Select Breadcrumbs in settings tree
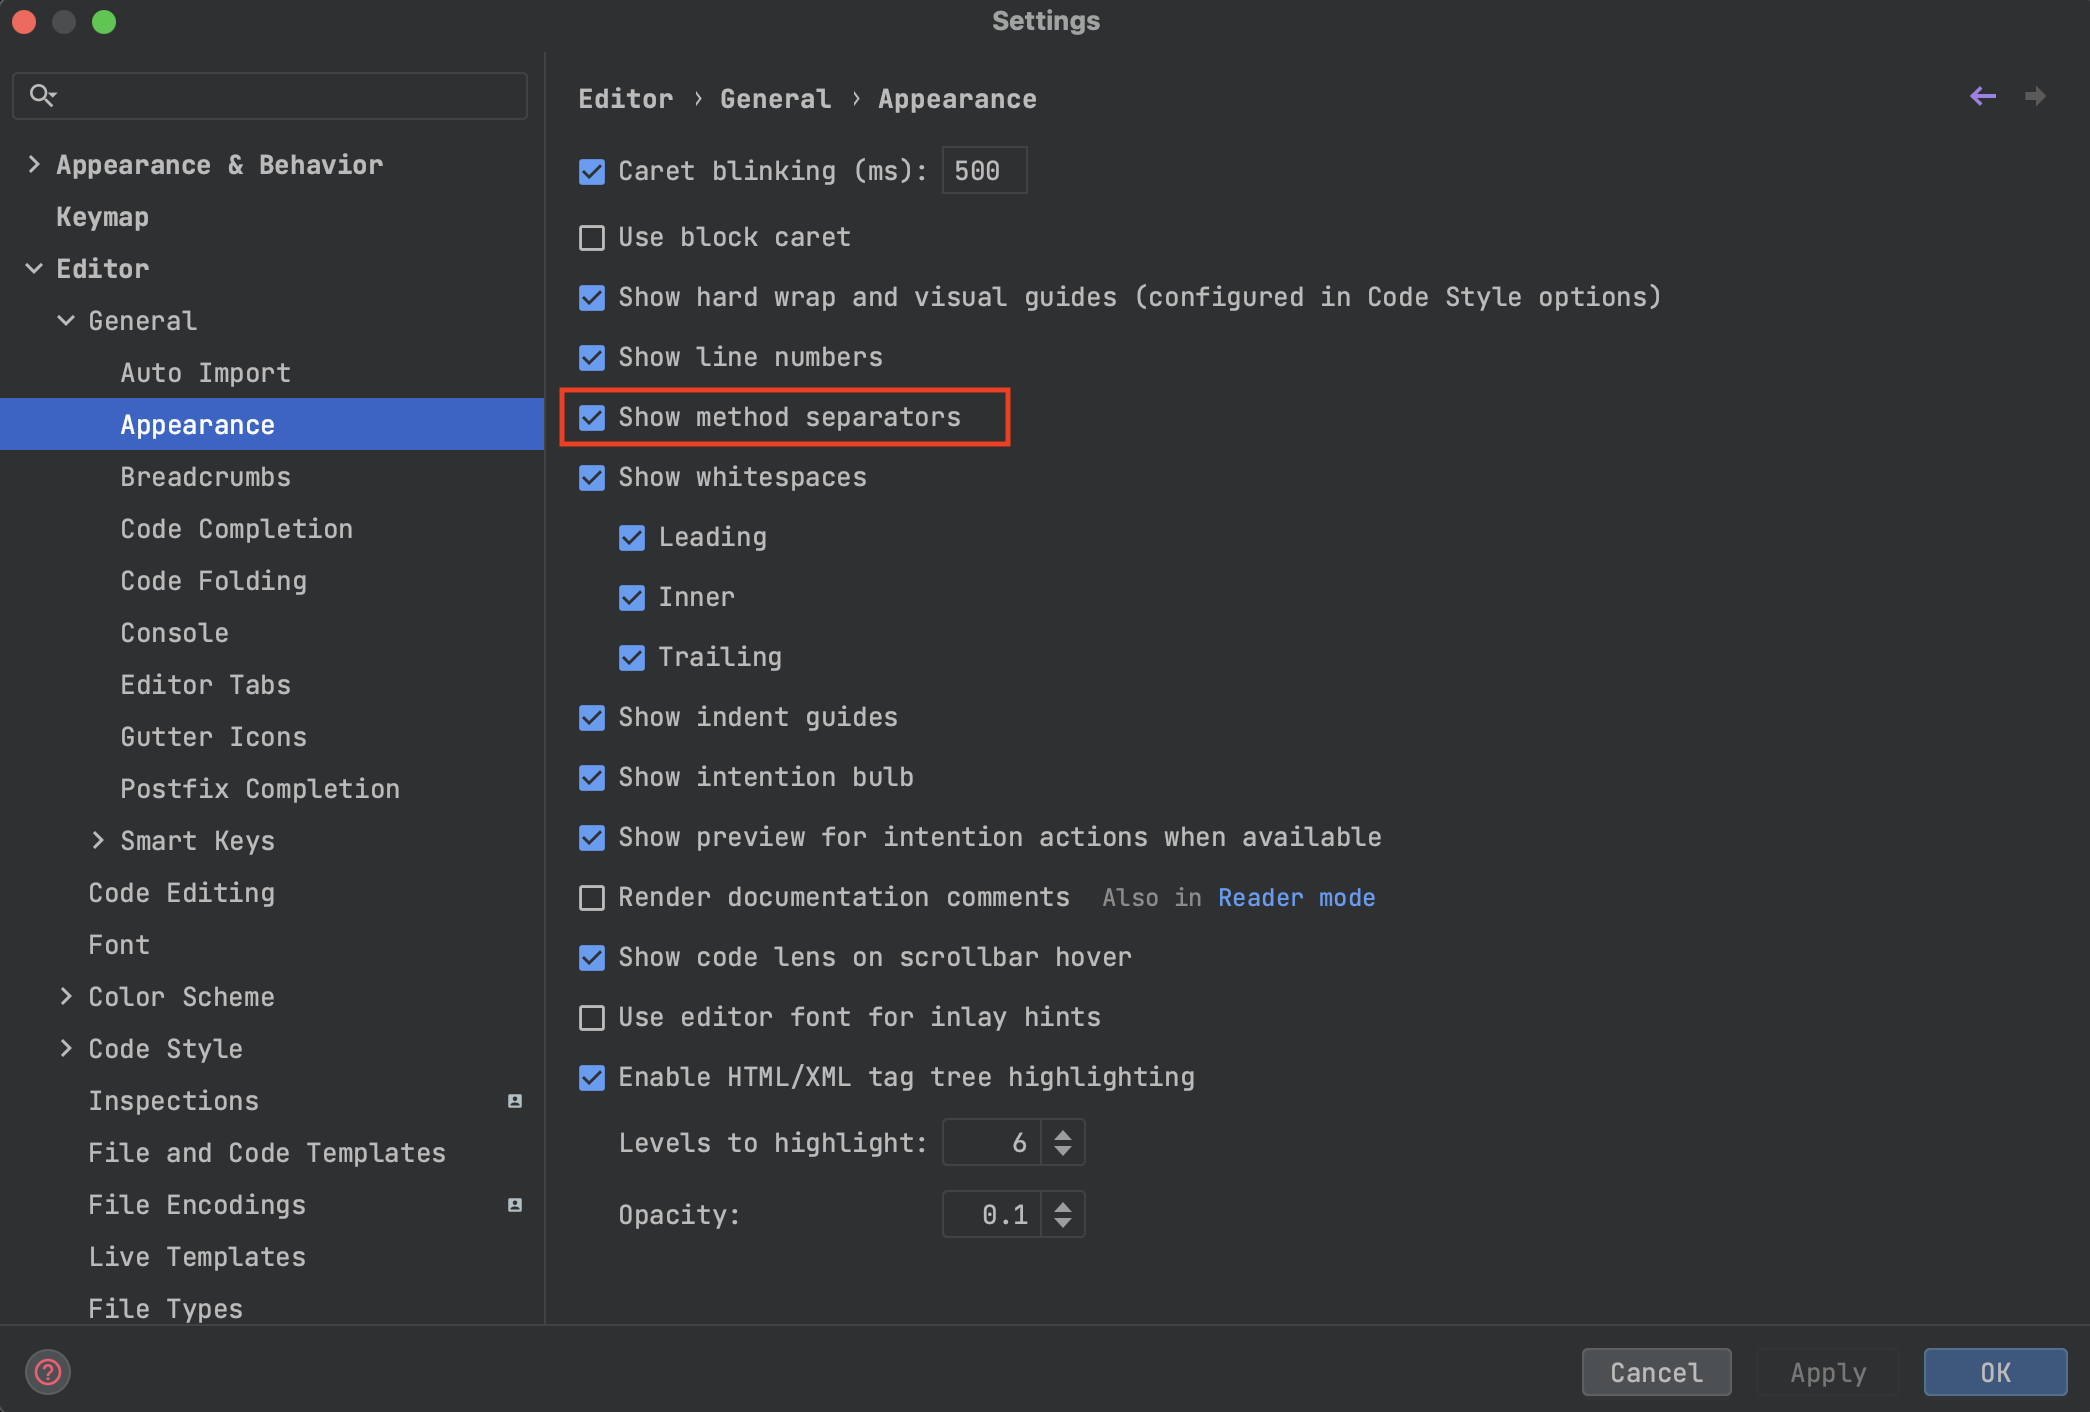This screenshot has width=2090, height=1412. 205,477
